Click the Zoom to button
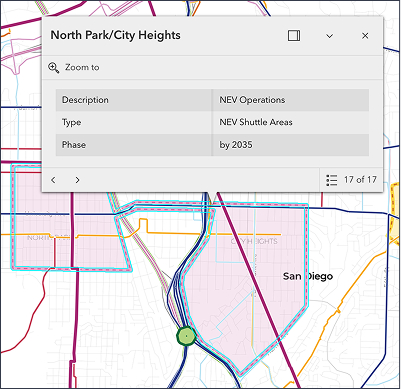This screenshot has height=389, width=401. click(74, 67)
